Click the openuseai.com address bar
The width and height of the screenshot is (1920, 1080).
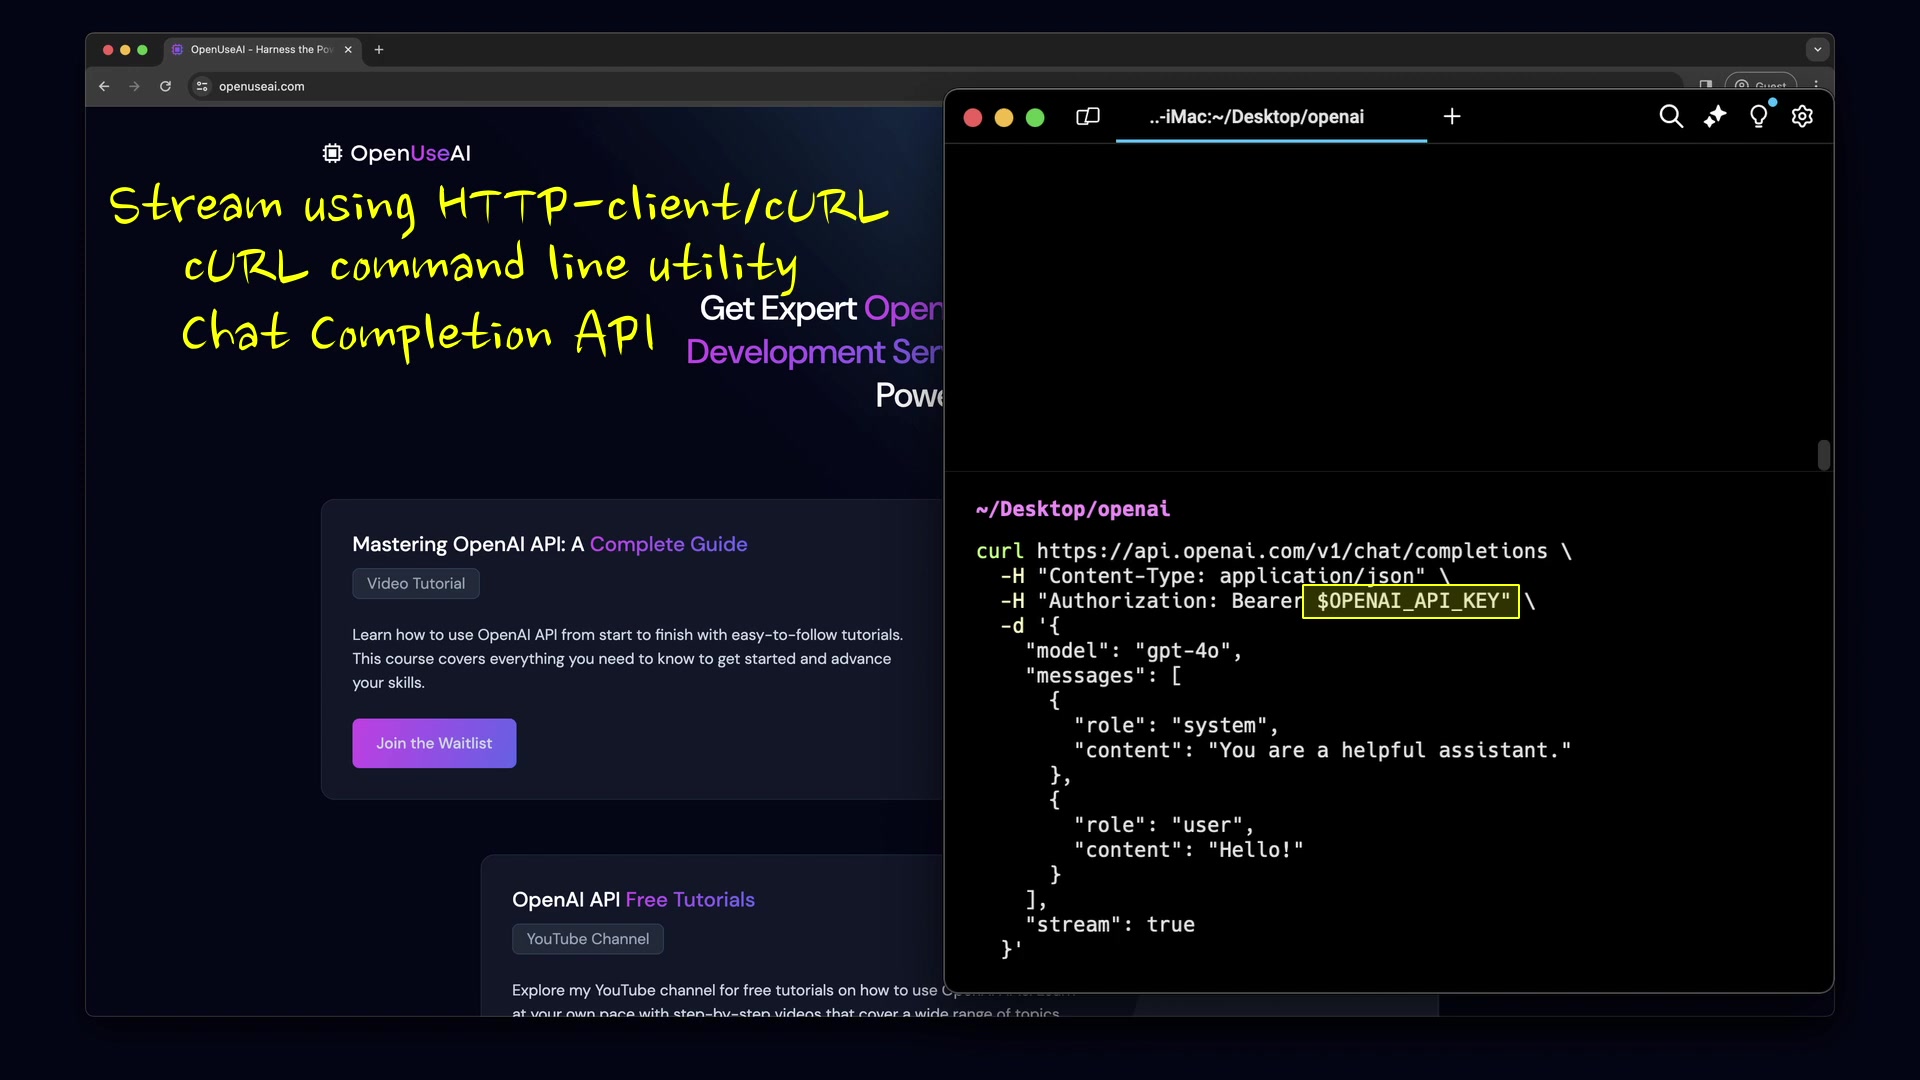pyautogui.click(x=935, y=86)
